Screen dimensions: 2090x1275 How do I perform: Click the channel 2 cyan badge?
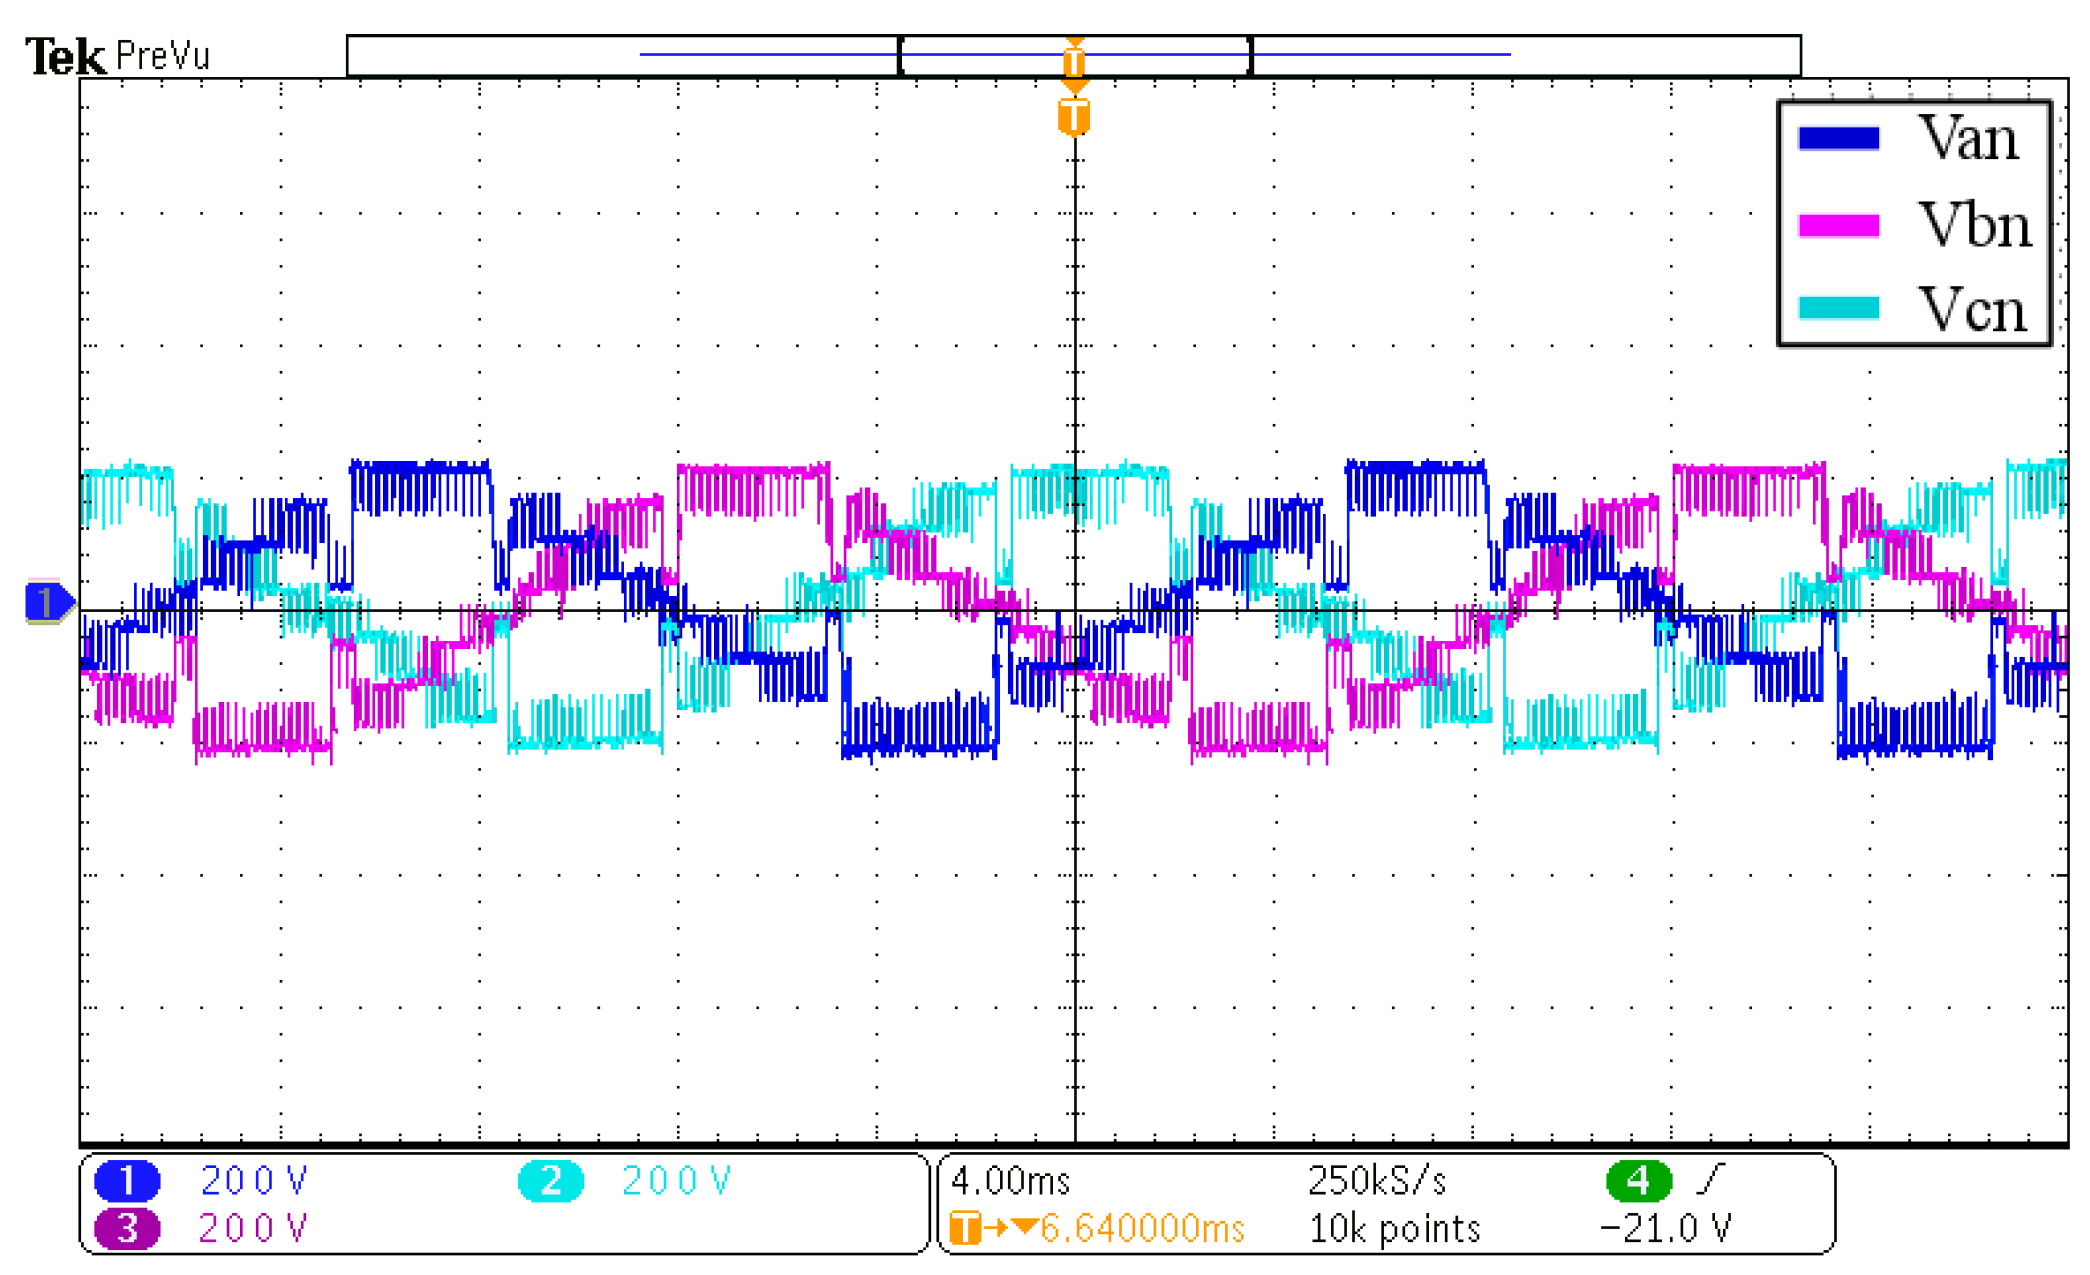[550, 1181]
